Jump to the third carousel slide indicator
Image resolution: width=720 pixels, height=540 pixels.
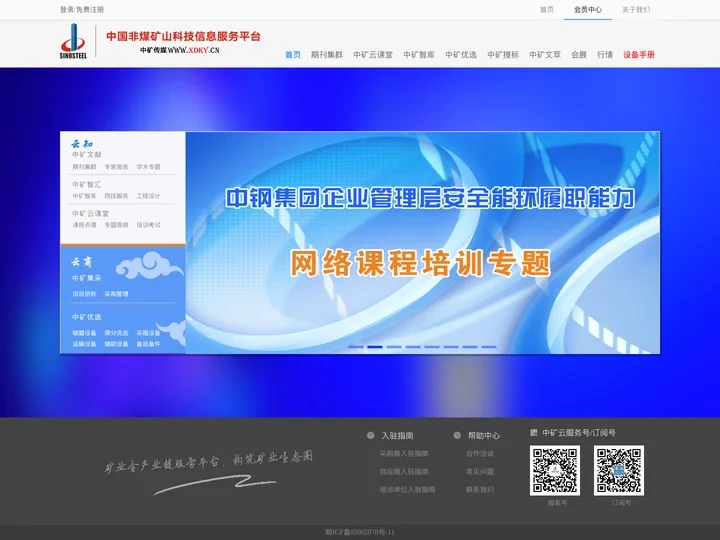click(x=394, y=347)
